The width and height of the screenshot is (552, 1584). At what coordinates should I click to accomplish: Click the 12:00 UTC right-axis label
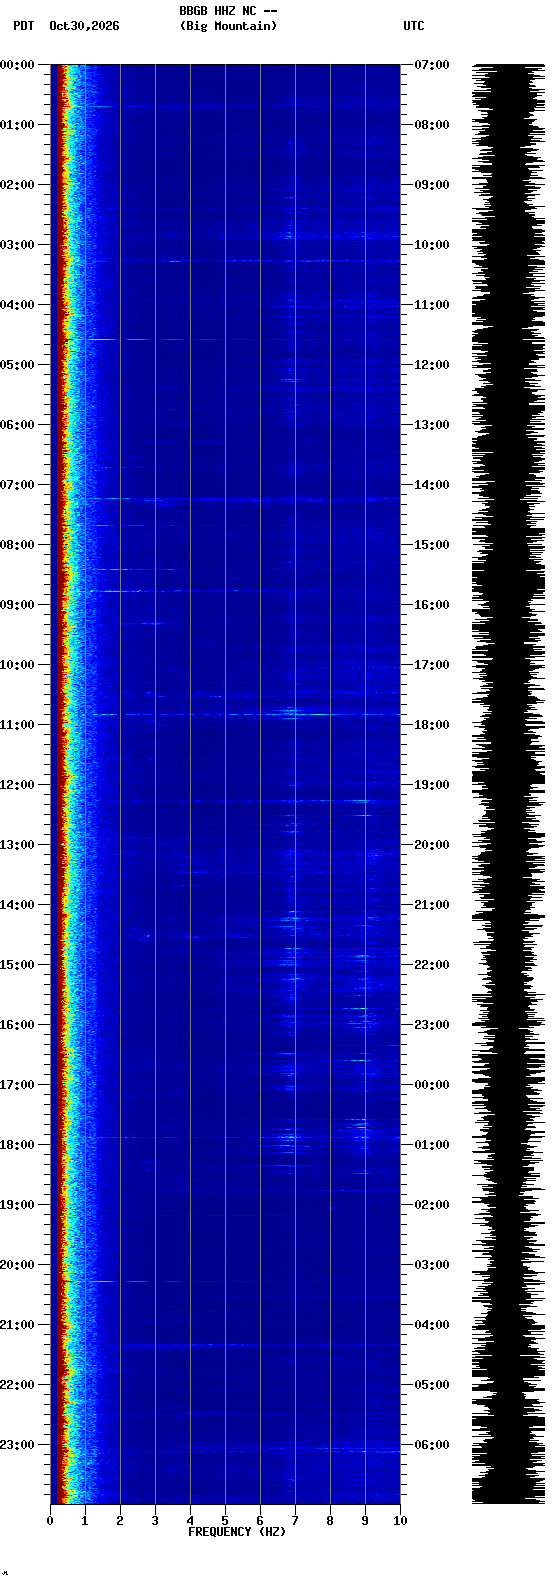click(431, 365)
